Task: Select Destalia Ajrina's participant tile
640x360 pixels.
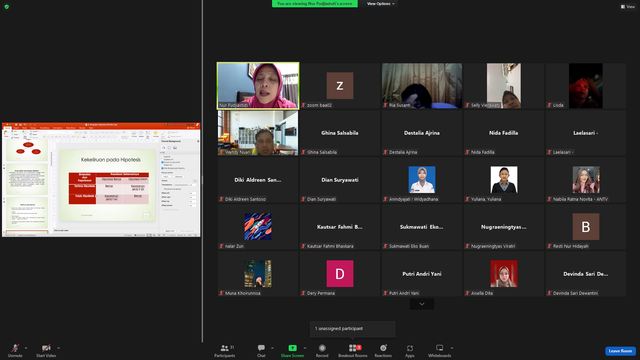Action: 422,133
